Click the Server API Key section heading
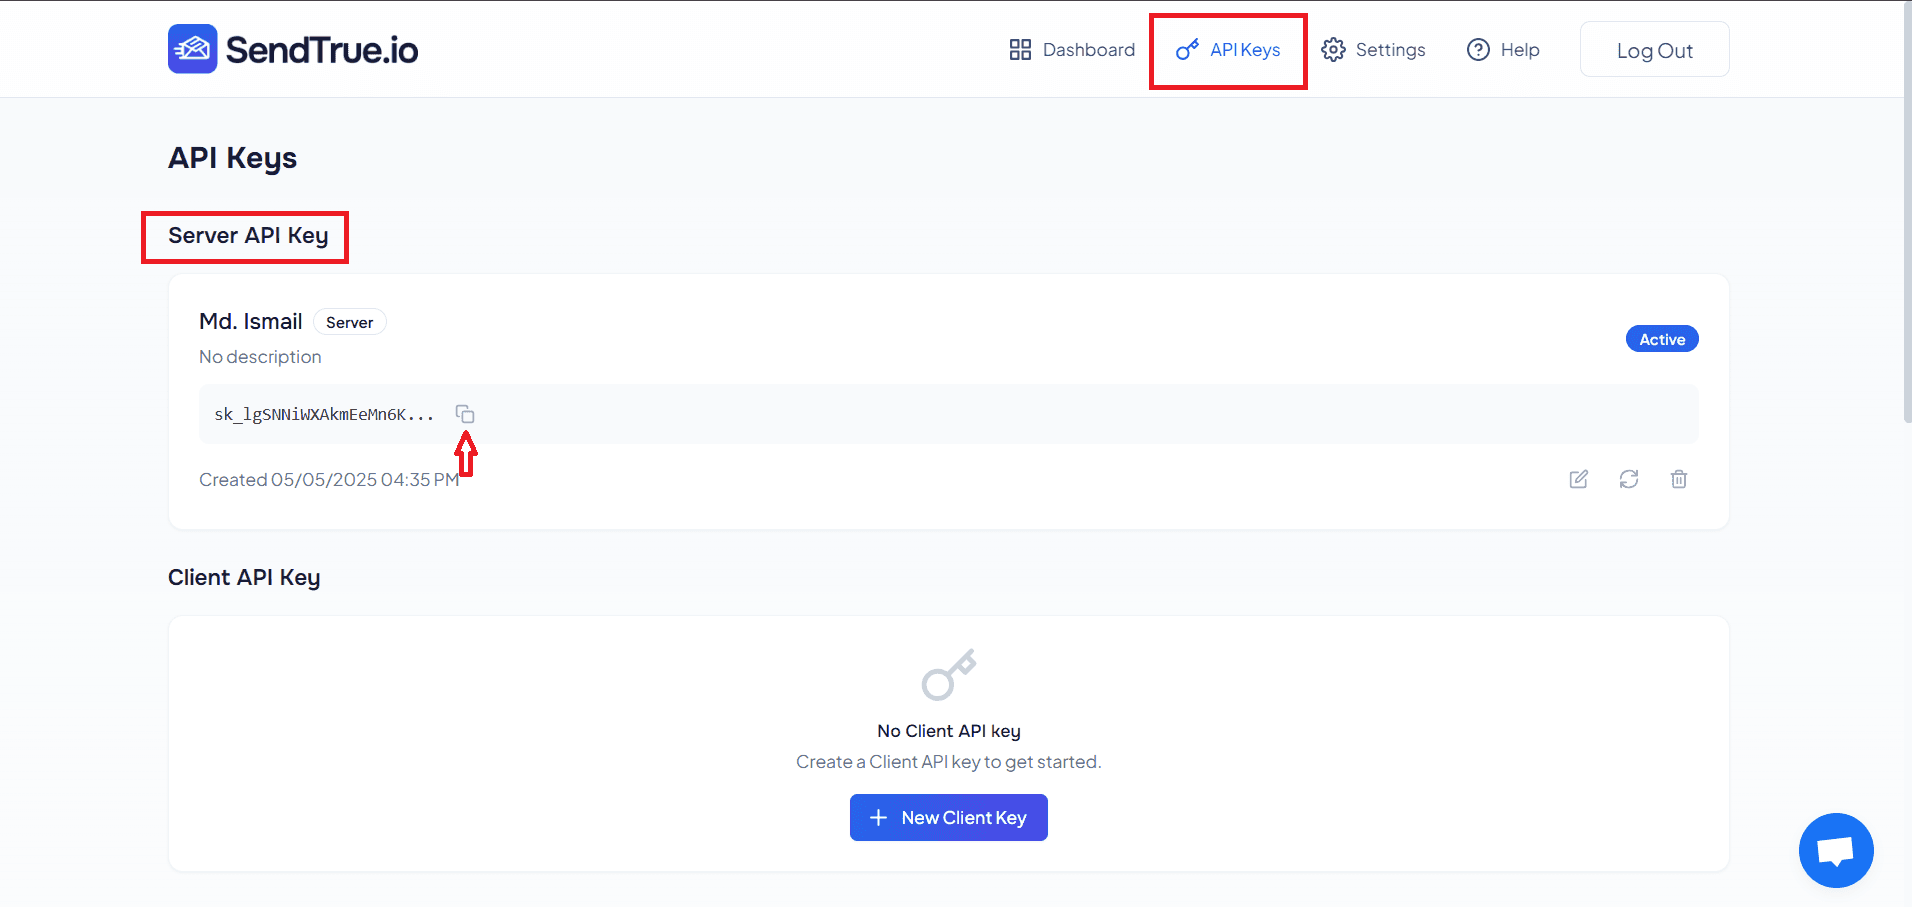Image resolution: width=1912 pixels, height=907 pixels. click(247, 236)
